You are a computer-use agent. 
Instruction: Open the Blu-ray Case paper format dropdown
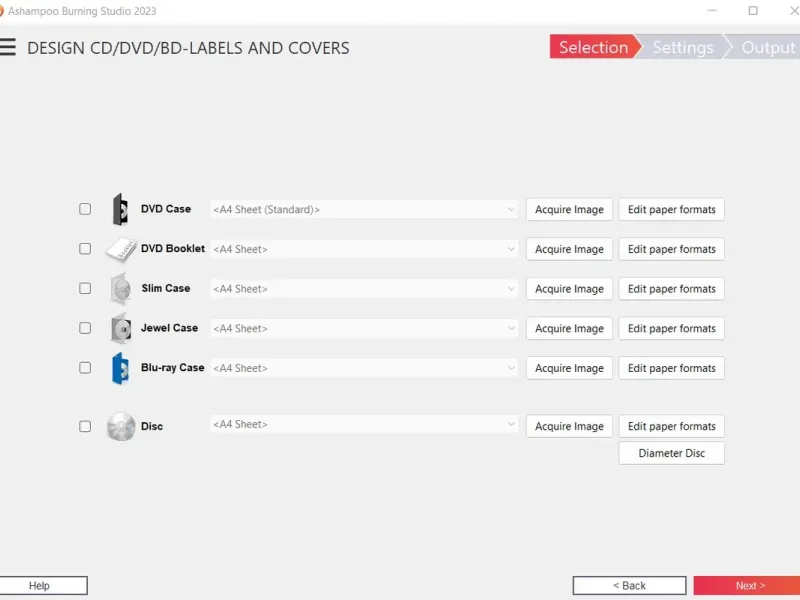(x=364, y=368)
